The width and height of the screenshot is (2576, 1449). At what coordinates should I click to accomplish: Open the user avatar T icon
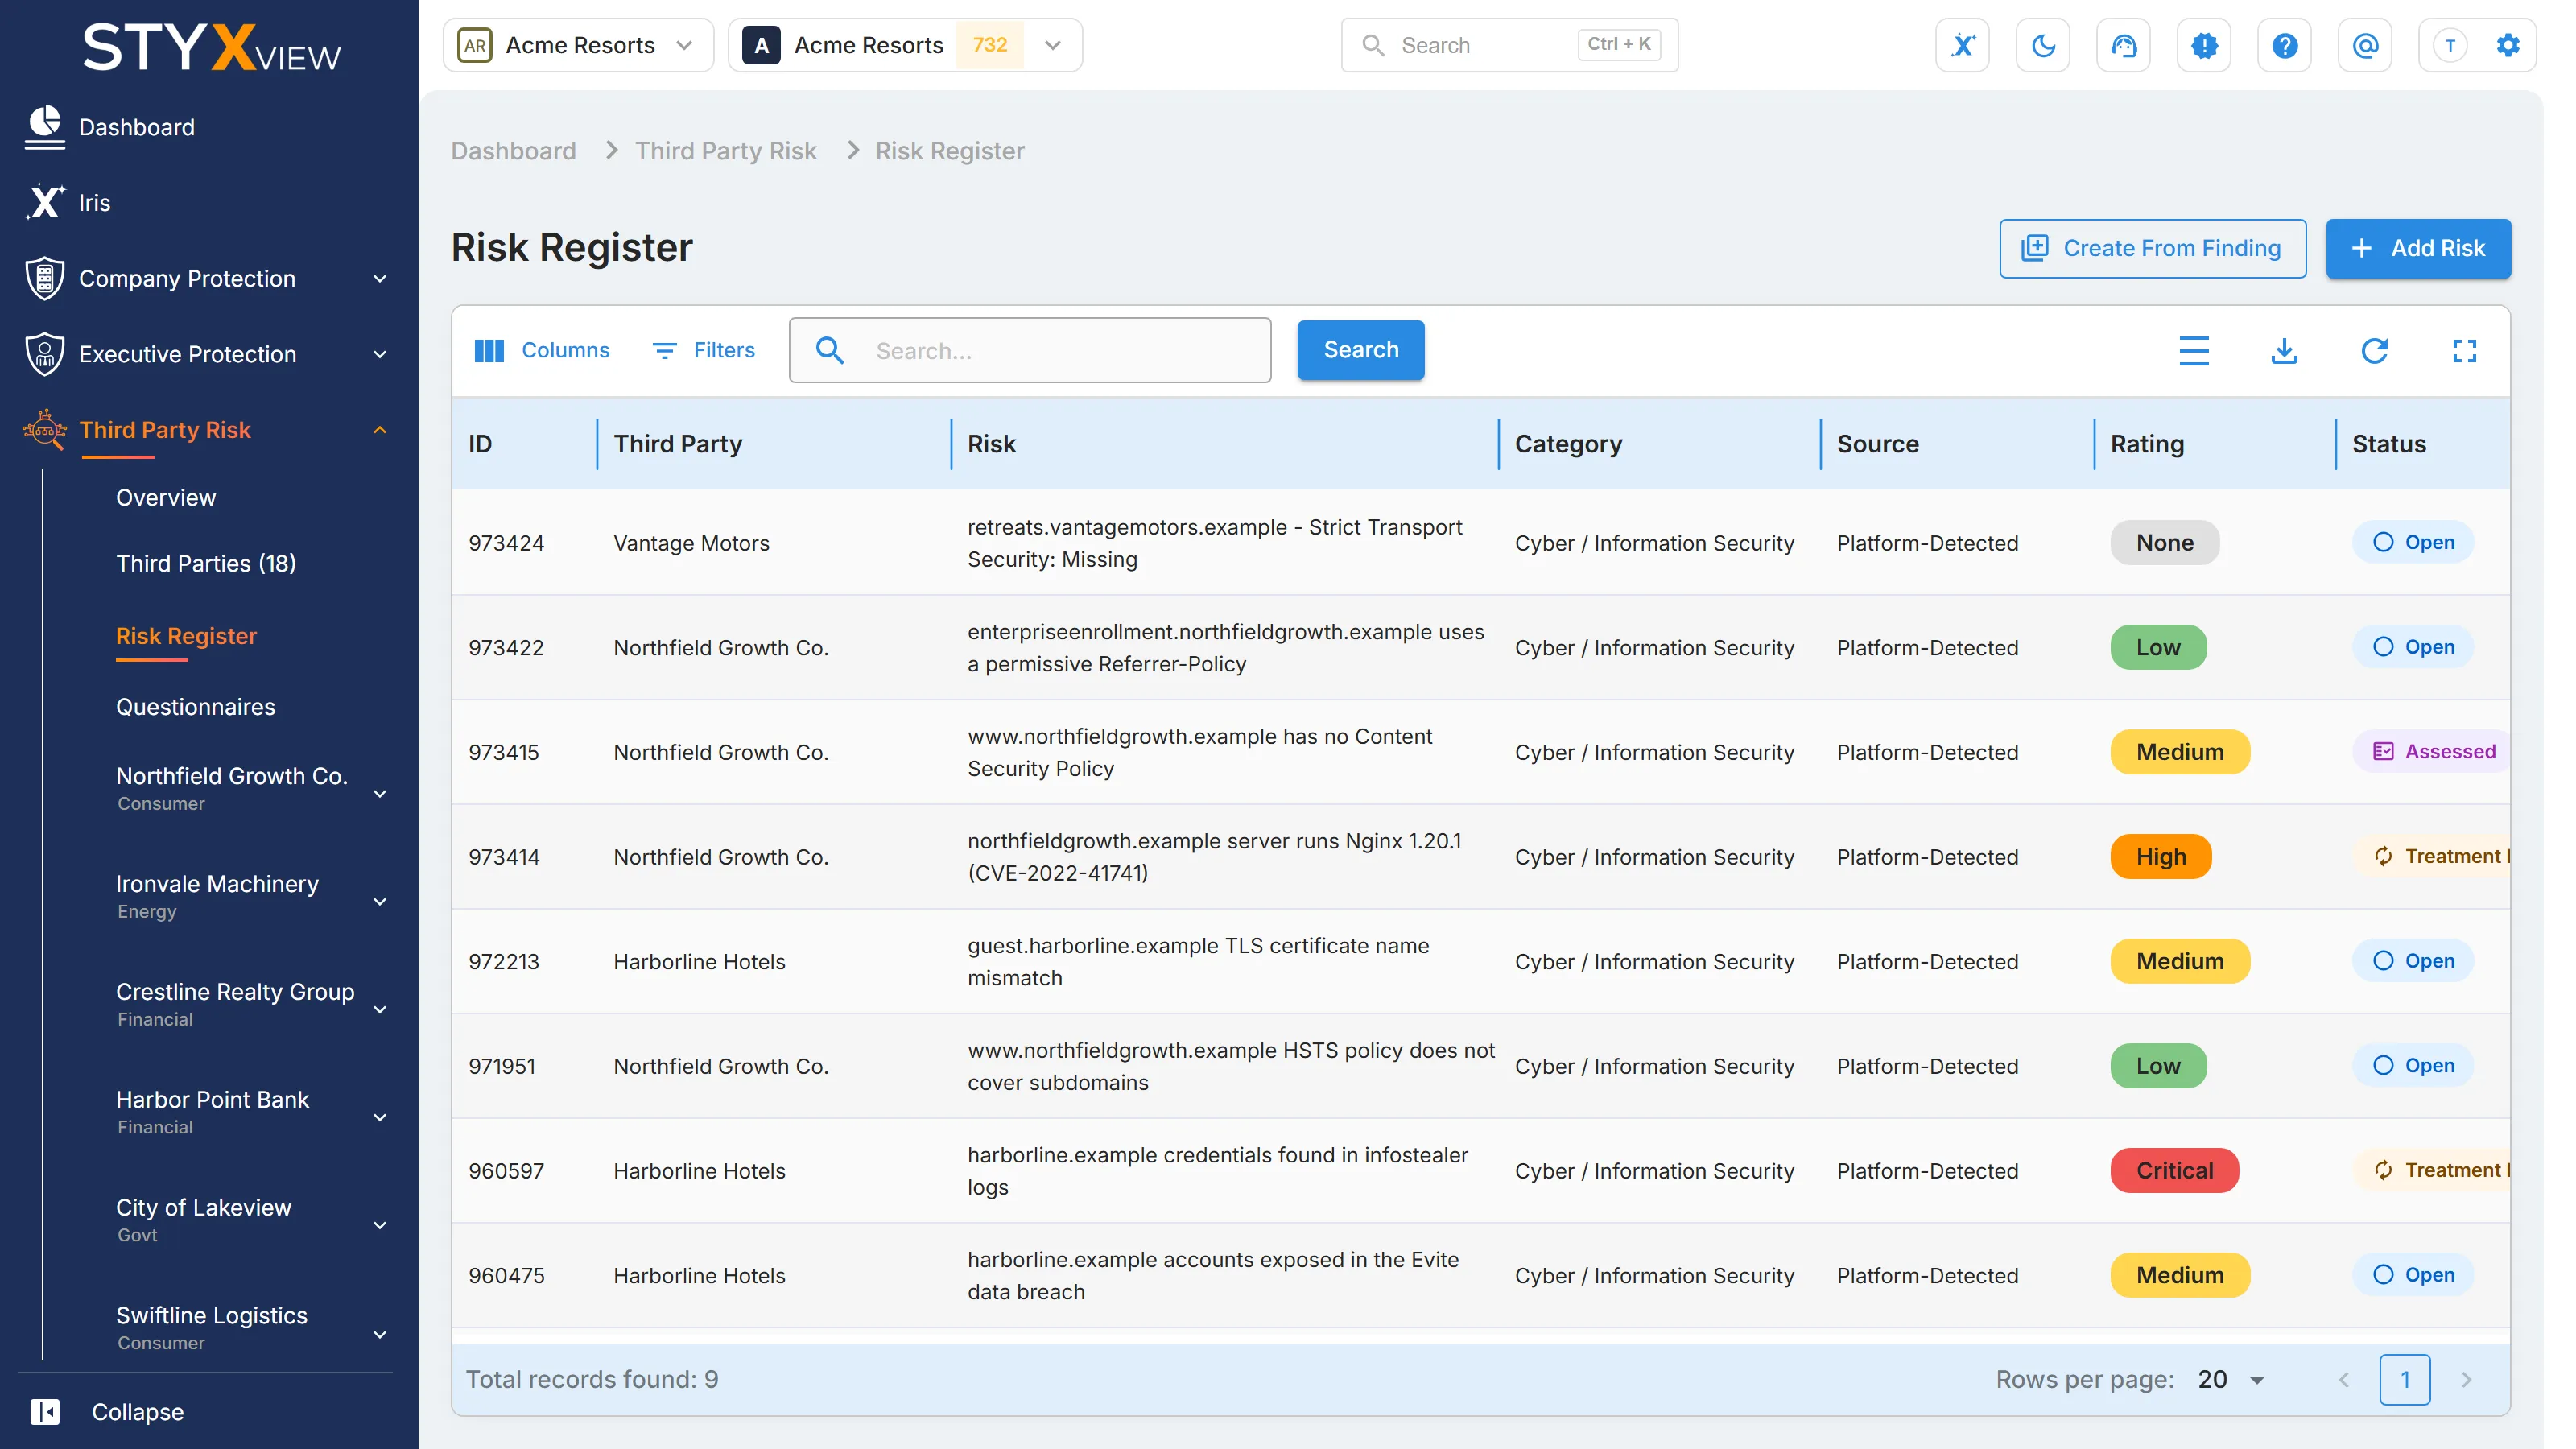click(2449, 45)
